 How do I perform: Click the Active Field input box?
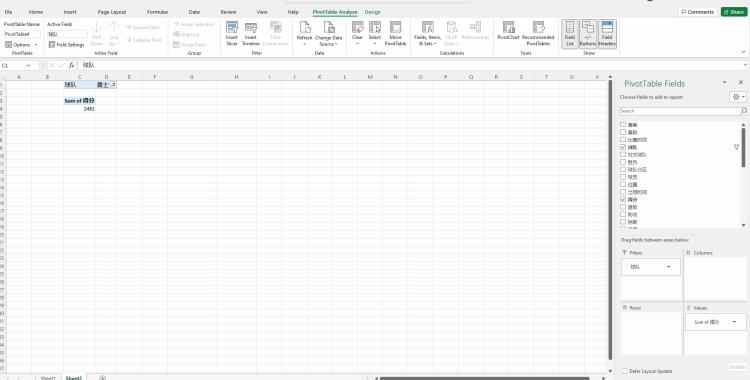[67, 34]
